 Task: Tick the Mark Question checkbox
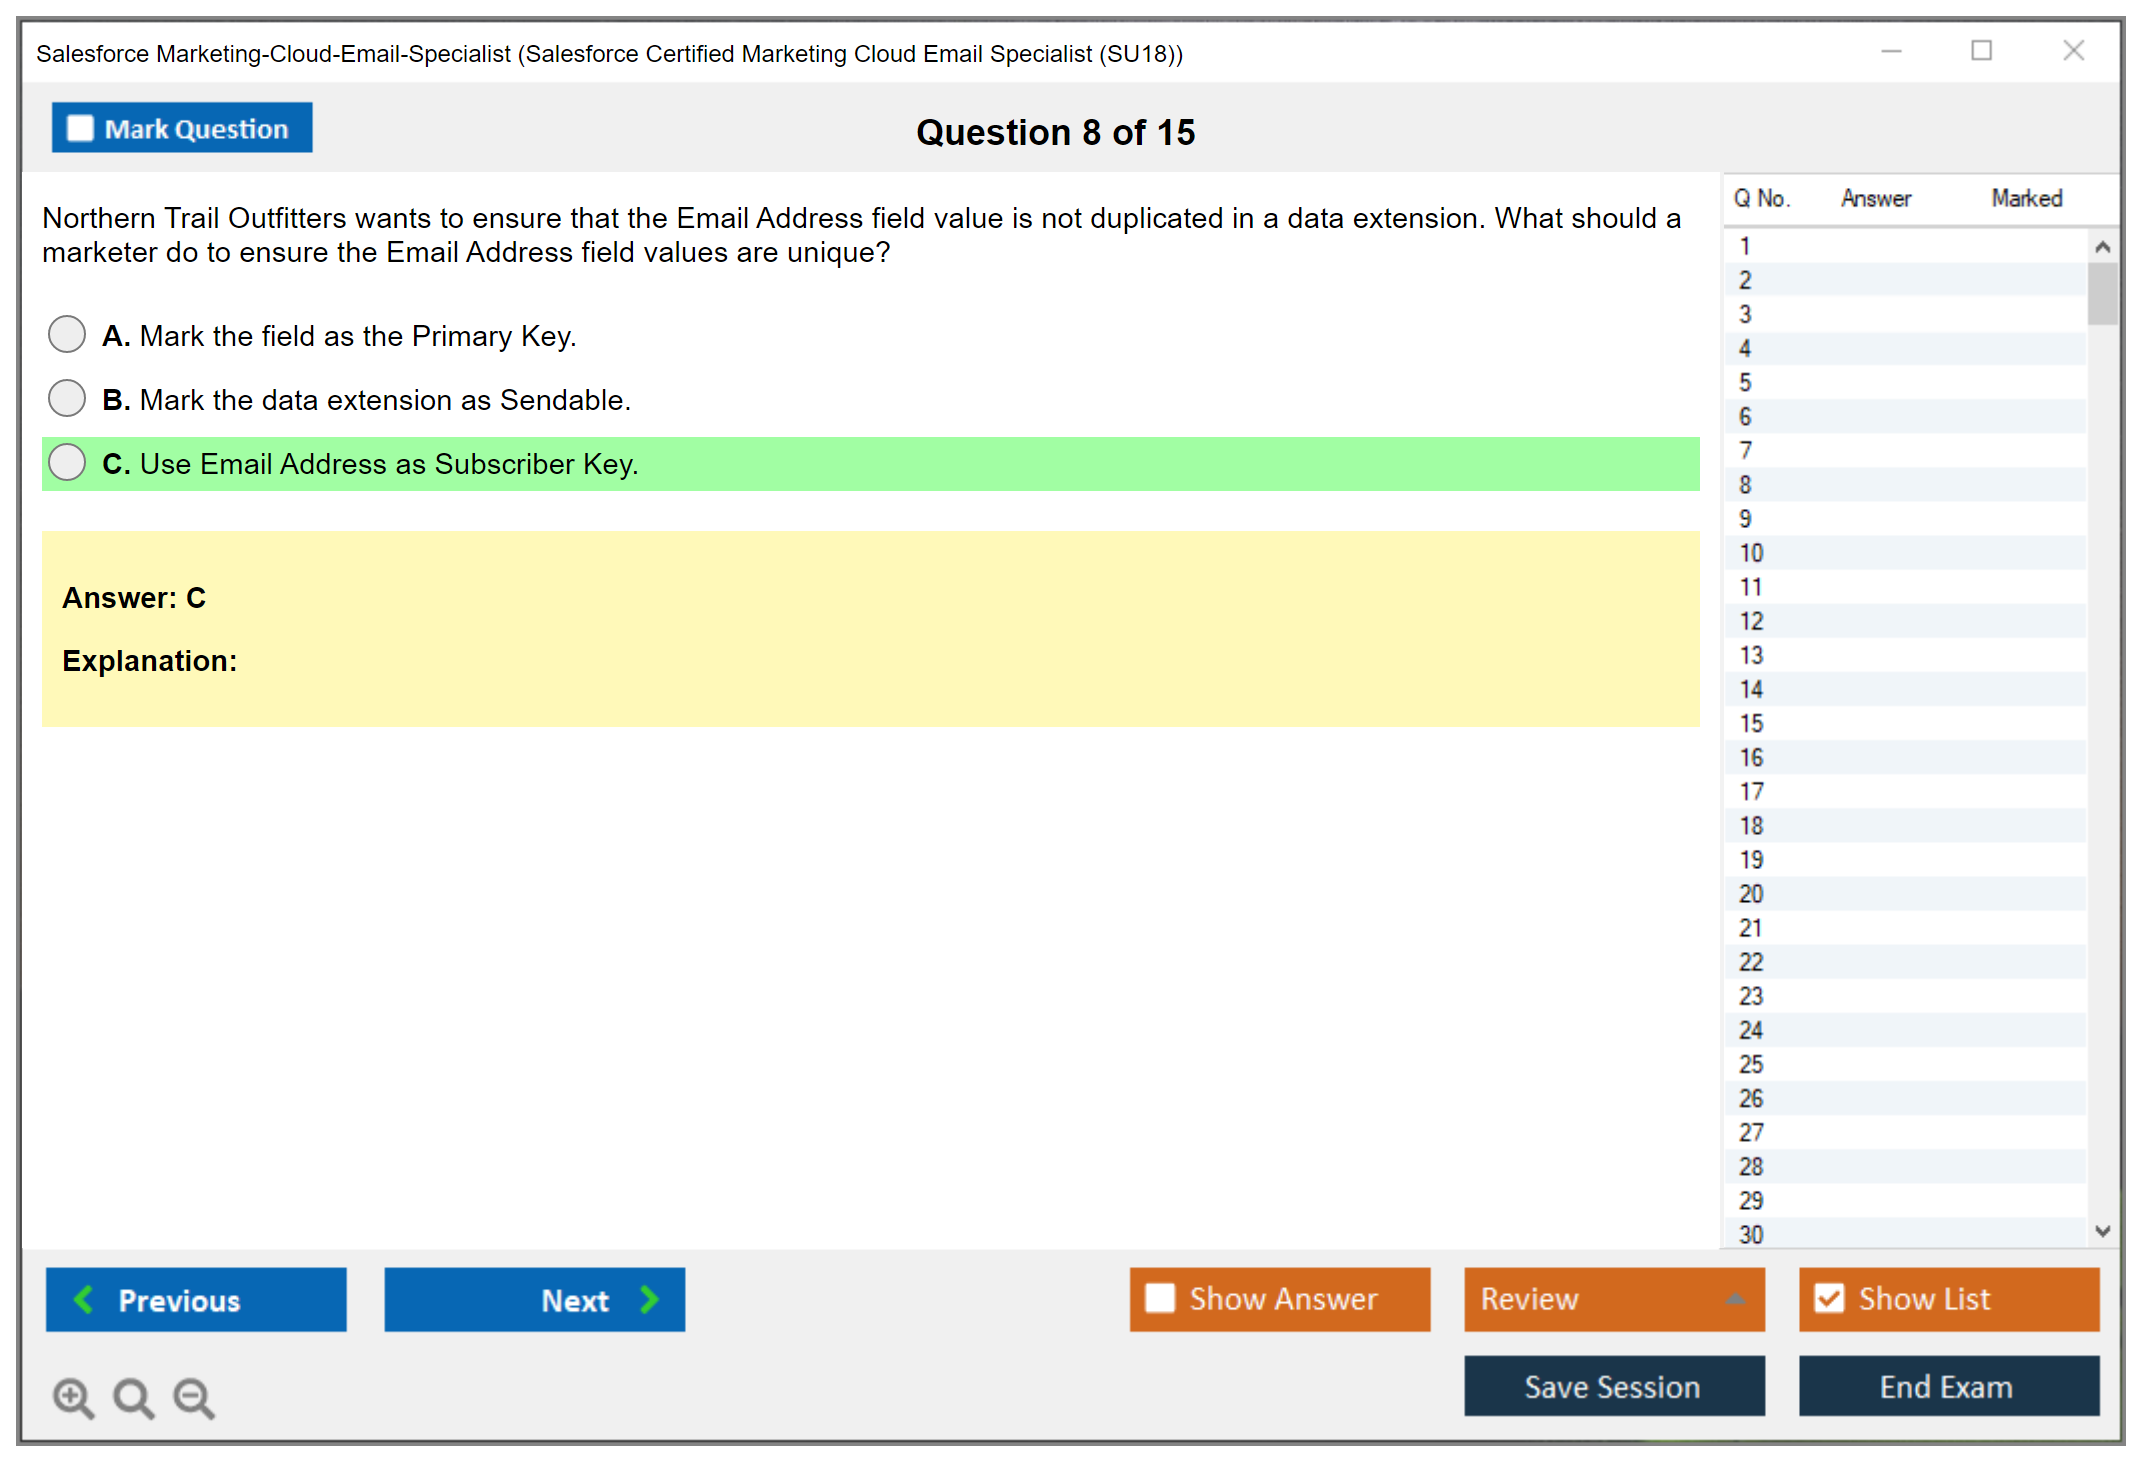click(80, 128)
